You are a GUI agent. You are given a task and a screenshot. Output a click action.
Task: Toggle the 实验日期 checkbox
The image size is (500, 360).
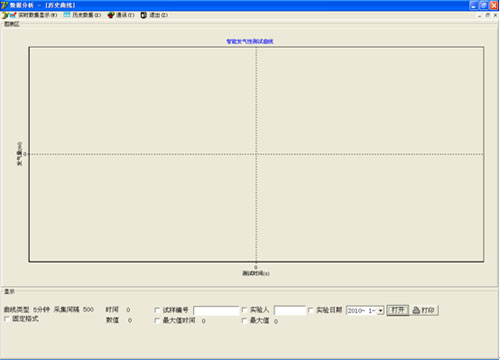(311, 310)
